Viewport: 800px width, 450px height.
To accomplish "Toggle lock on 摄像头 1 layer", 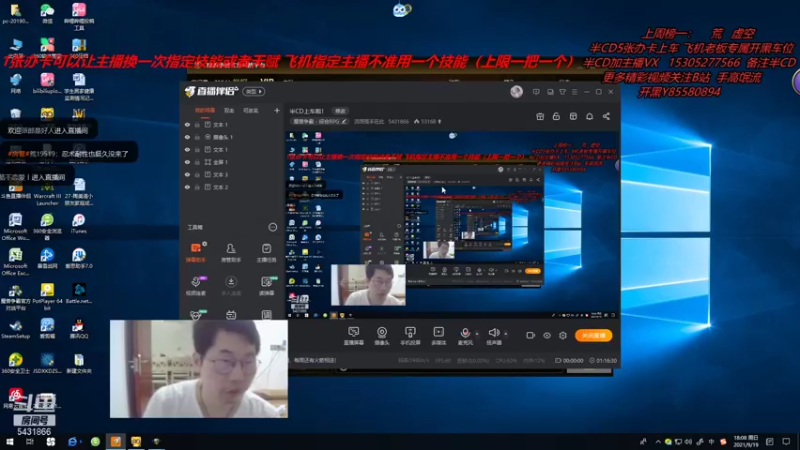I will pos(197,137).
